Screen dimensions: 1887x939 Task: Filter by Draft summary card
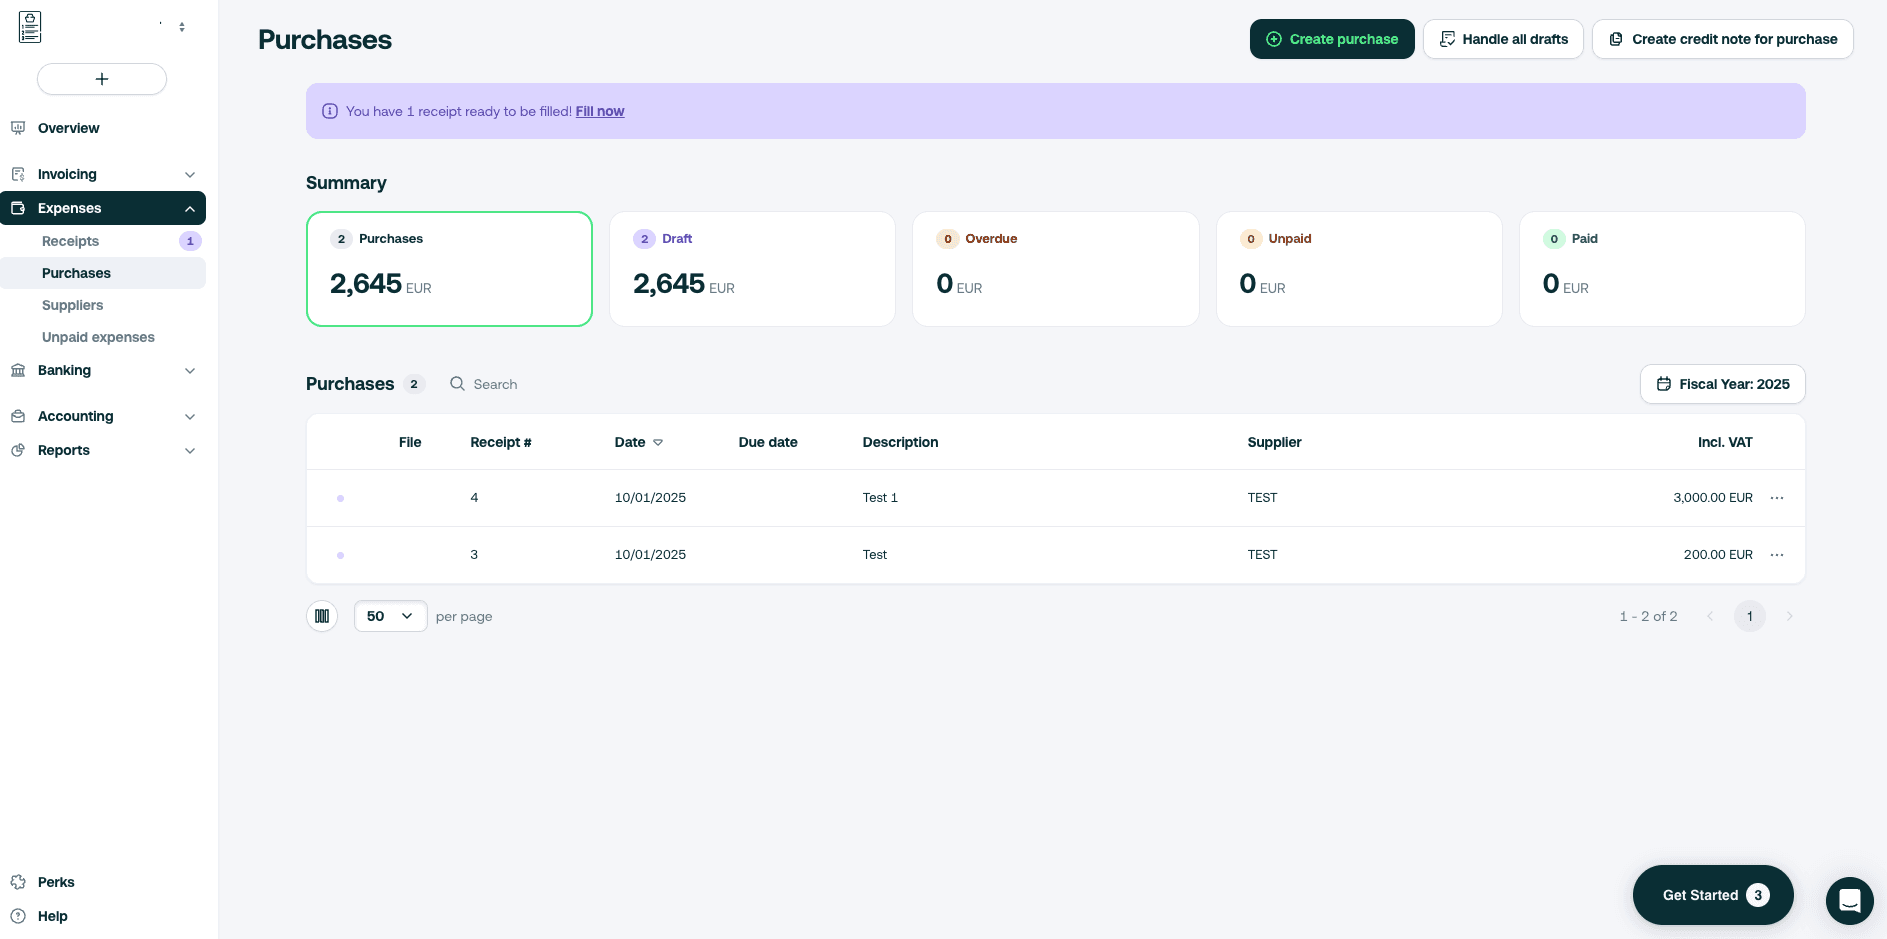(752, 268)
